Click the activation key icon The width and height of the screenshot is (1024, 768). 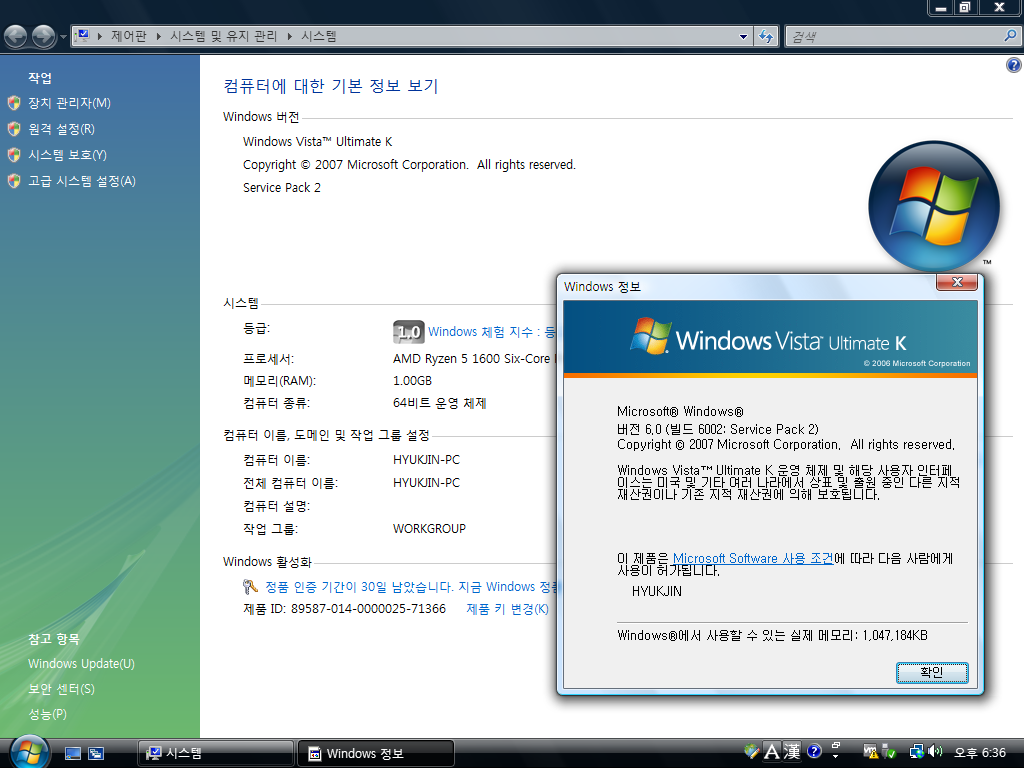coord(250,586)
